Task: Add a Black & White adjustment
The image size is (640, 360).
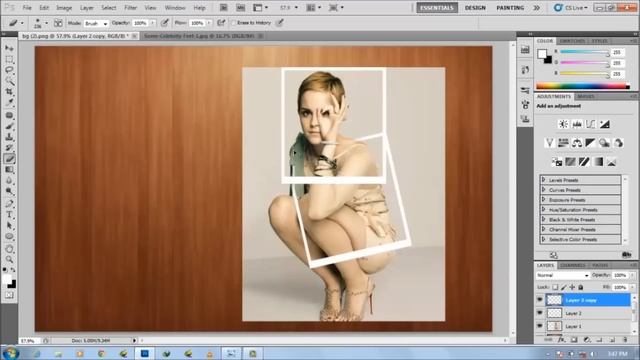Action: [x=591, y=143]
